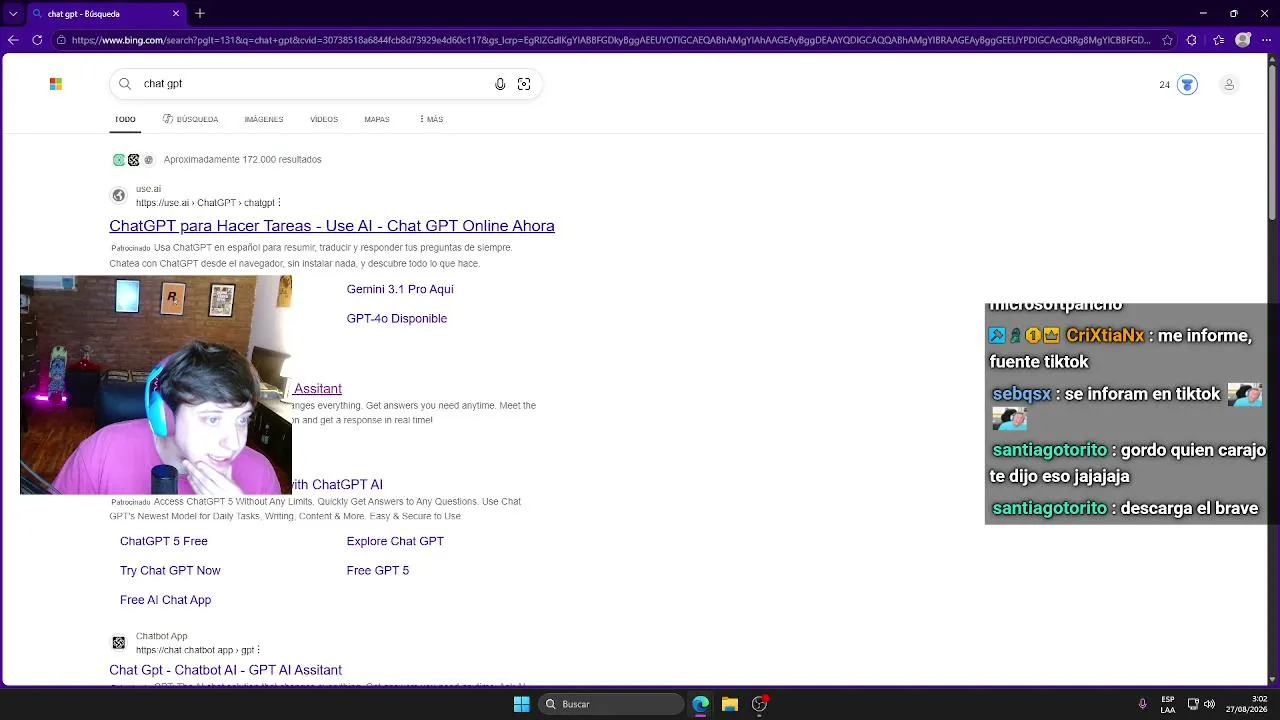Click the green chatbot icon beside results count
Image resolution: width=1280 pixels, height=720 pixels.
[119, 160]
